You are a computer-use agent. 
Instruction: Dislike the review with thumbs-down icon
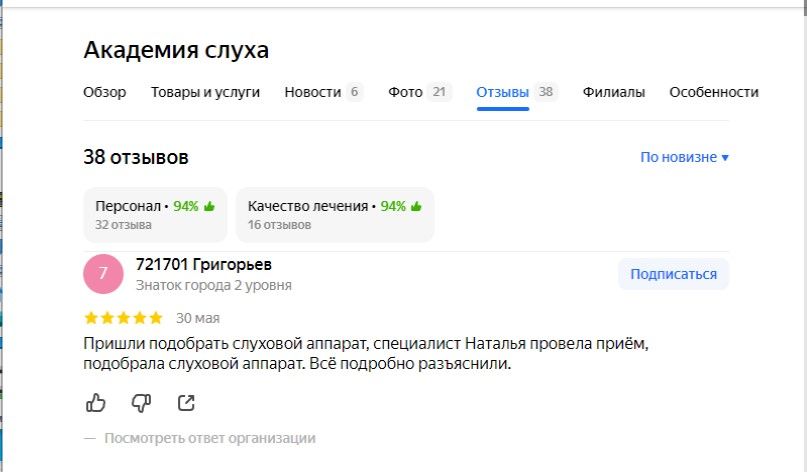pyautogui.click(x=141, y=403)
